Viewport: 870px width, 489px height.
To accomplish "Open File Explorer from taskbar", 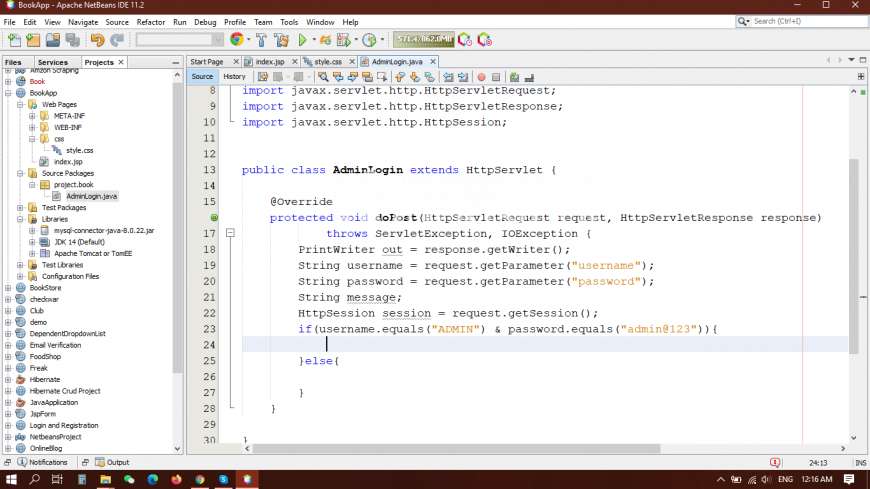I will pyautogui.click(x=105, y=480).
